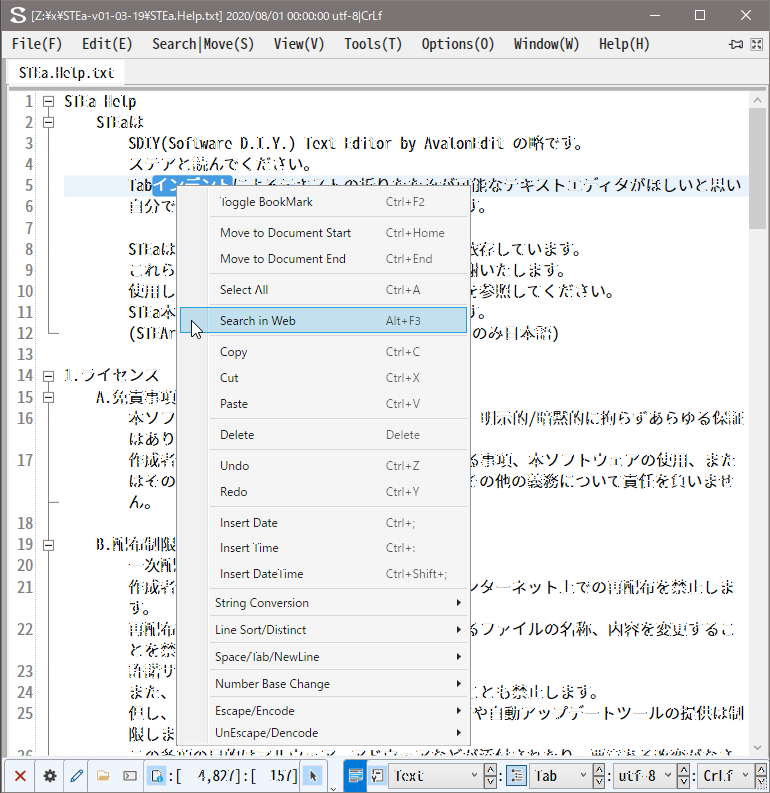Collapse the fold marker at line 19

click(x=49, y=545)
